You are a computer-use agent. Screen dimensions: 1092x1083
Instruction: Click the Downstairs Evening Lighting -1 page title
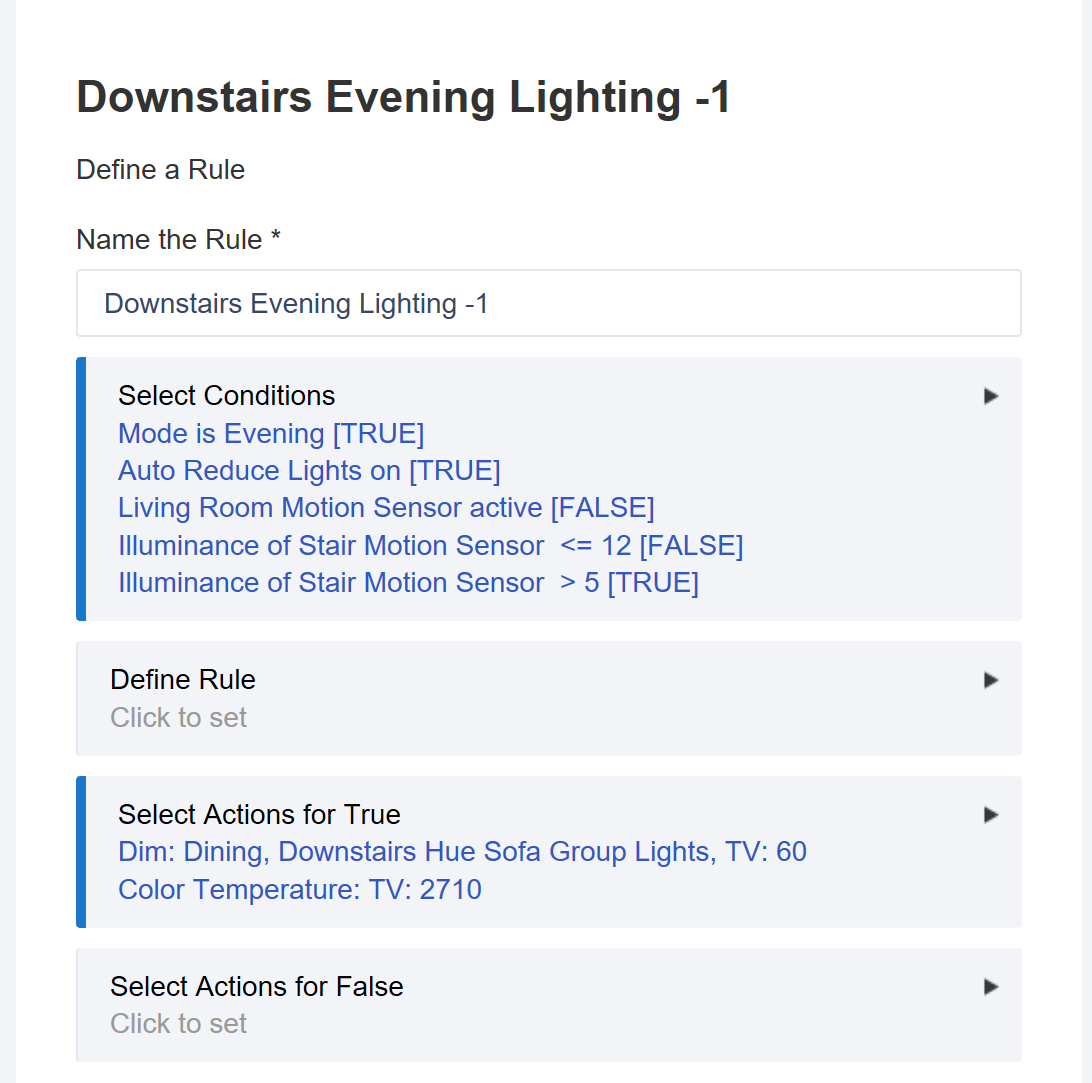403,96
